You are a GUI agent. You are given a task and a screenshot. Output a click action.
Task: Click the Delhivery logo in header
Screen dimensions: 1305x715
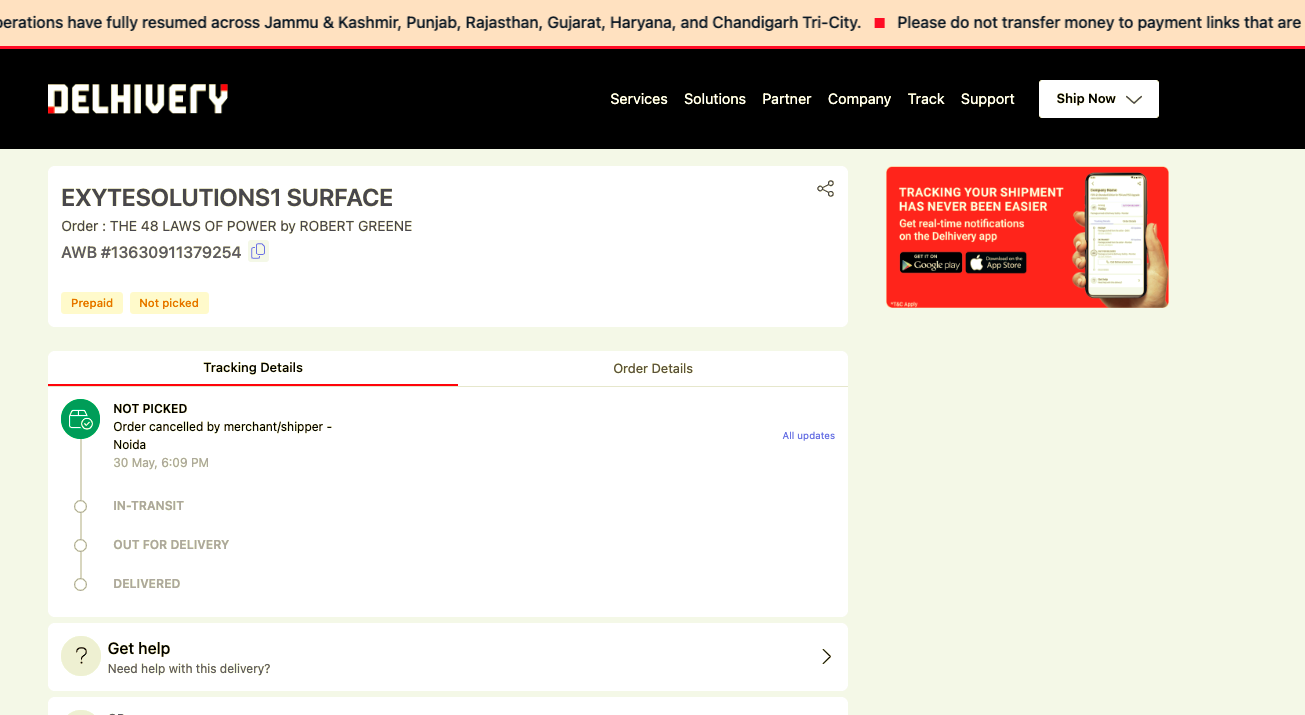coord(138,99)
